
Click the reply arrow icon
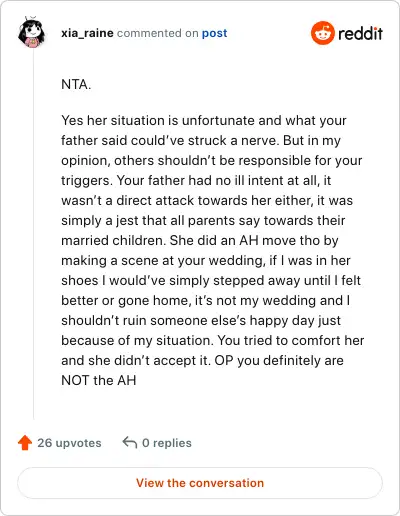point(130,442)
